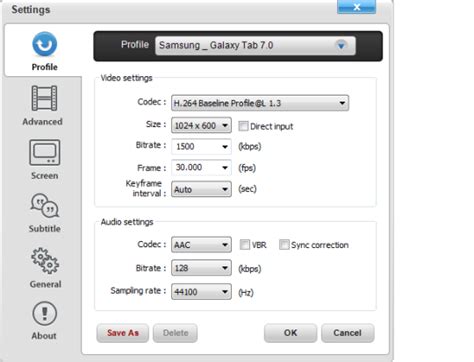Image resolution: width=474 pixels, height=362 pixels.
Task: Open the Subtitle speech bubbles icon
Action: (45, 206)
